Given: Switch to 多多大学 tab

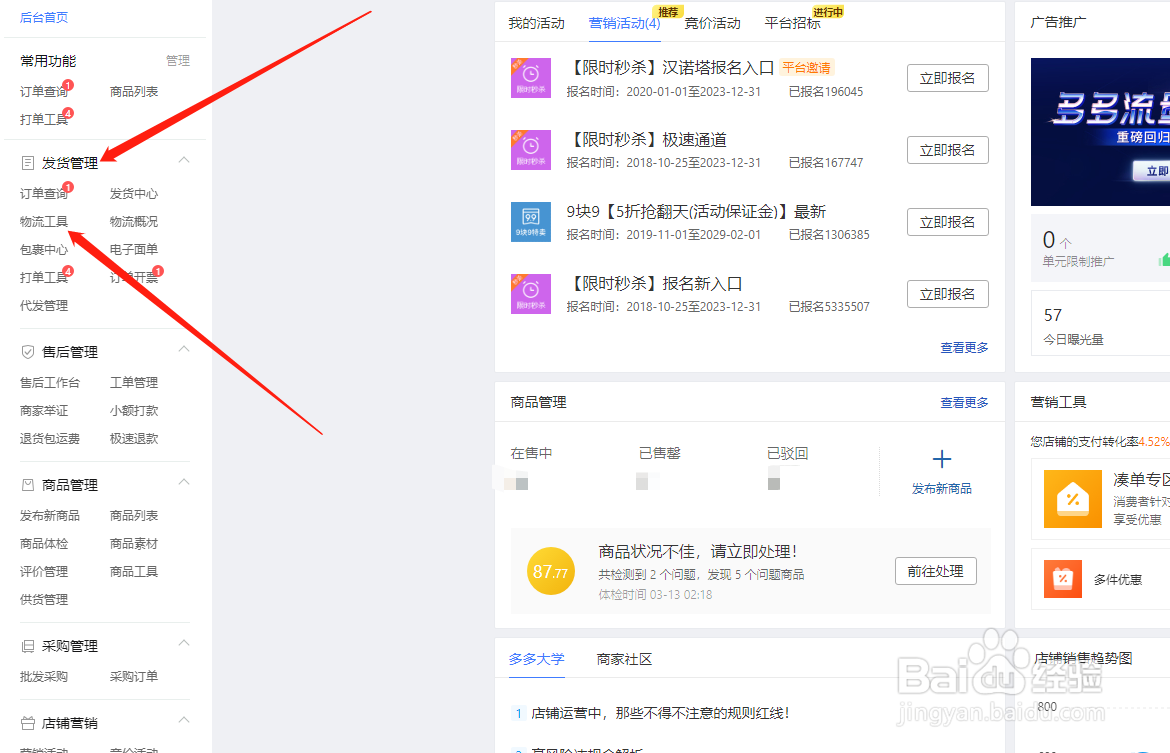Looking at the screenshot, I should point(536,659).
